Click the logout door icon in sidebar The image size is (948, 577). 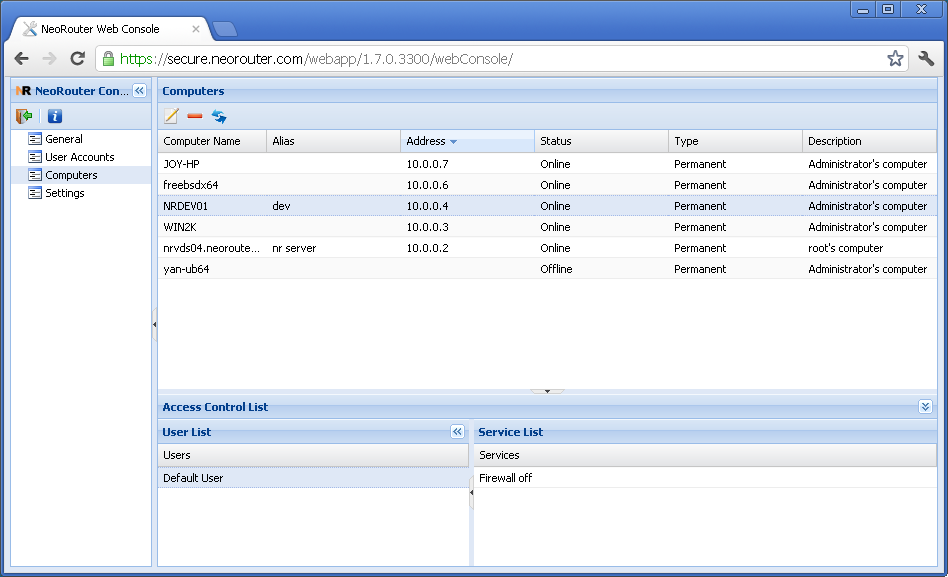(24, 116)
